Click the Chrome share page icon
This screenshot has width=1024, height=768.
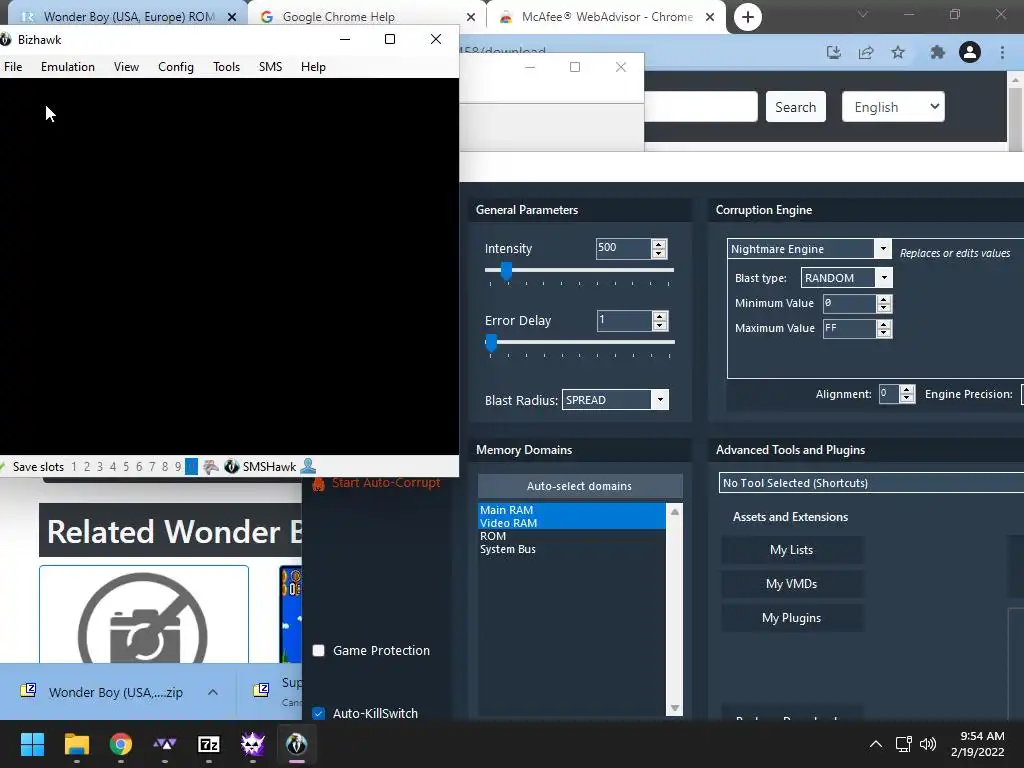tap(866, 52)
